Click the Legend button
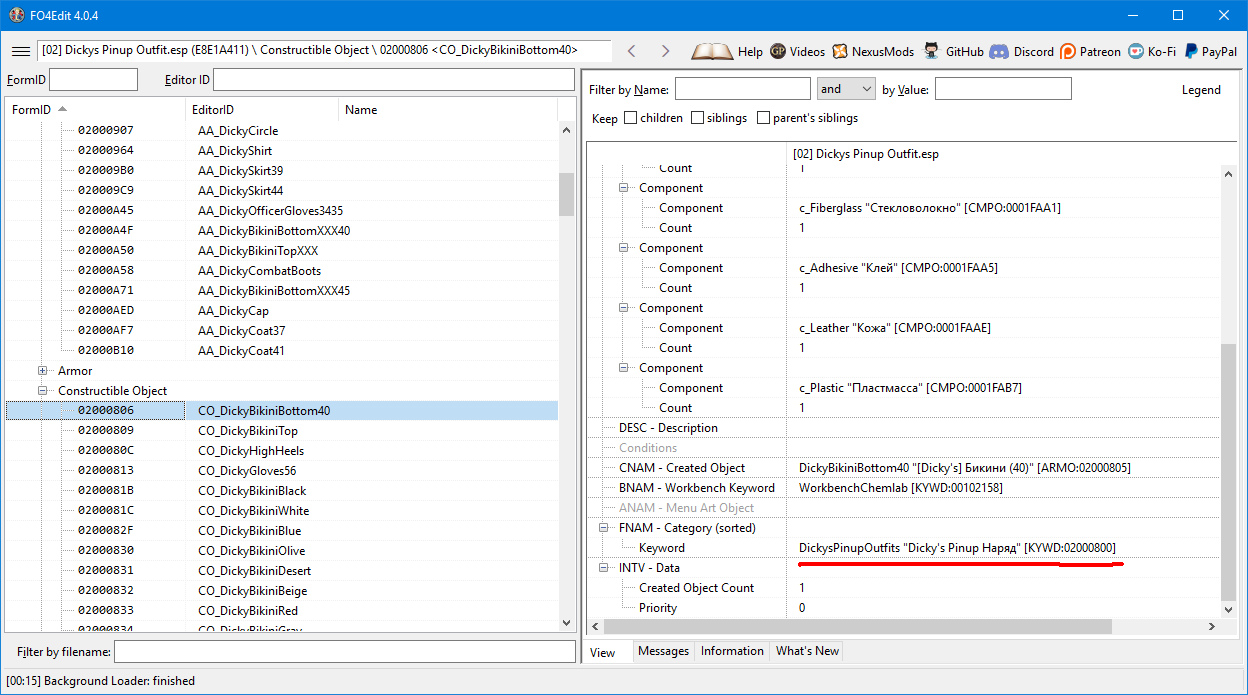 tap(1201, 90)
